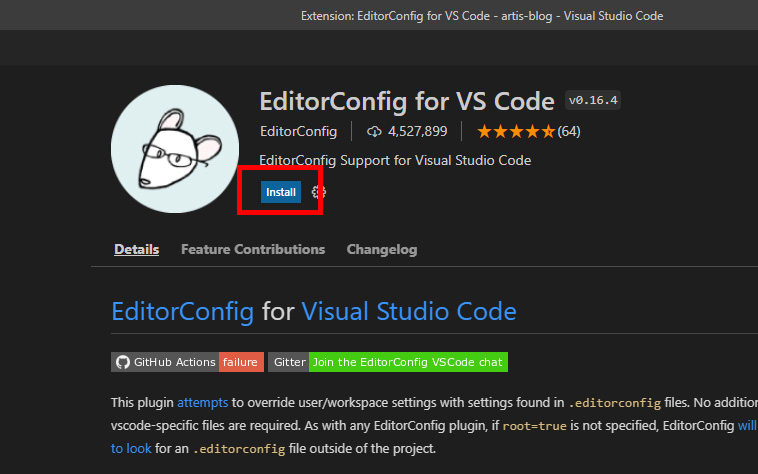758x474 pixels.
Task: Click the extension title EditorConfig for VS Code
Action: click(407, 101)
